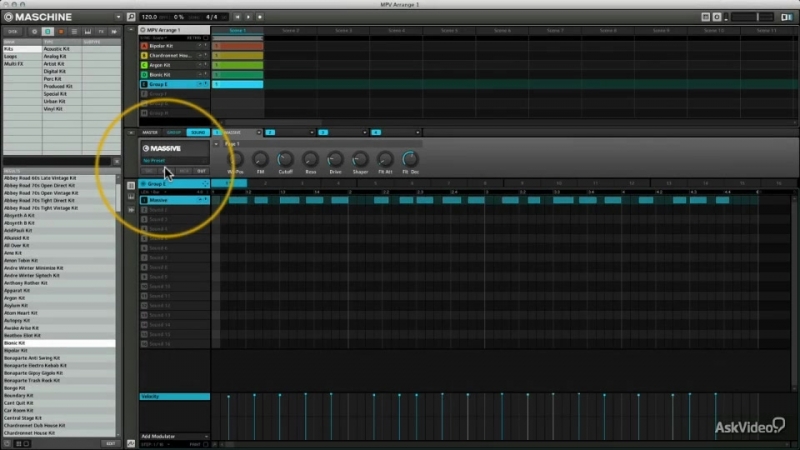
Task: Select Bipolar Kit group A
Action: [173, 46]
